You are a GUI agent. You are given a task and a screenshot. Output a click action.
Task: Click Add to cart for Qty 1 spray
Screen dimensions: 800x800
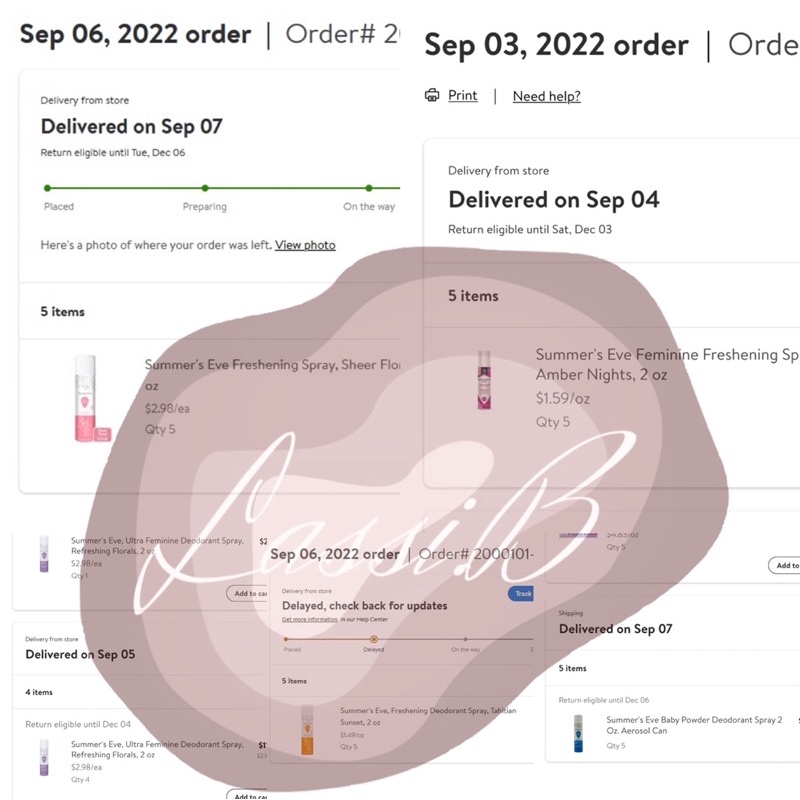point(248,594)
